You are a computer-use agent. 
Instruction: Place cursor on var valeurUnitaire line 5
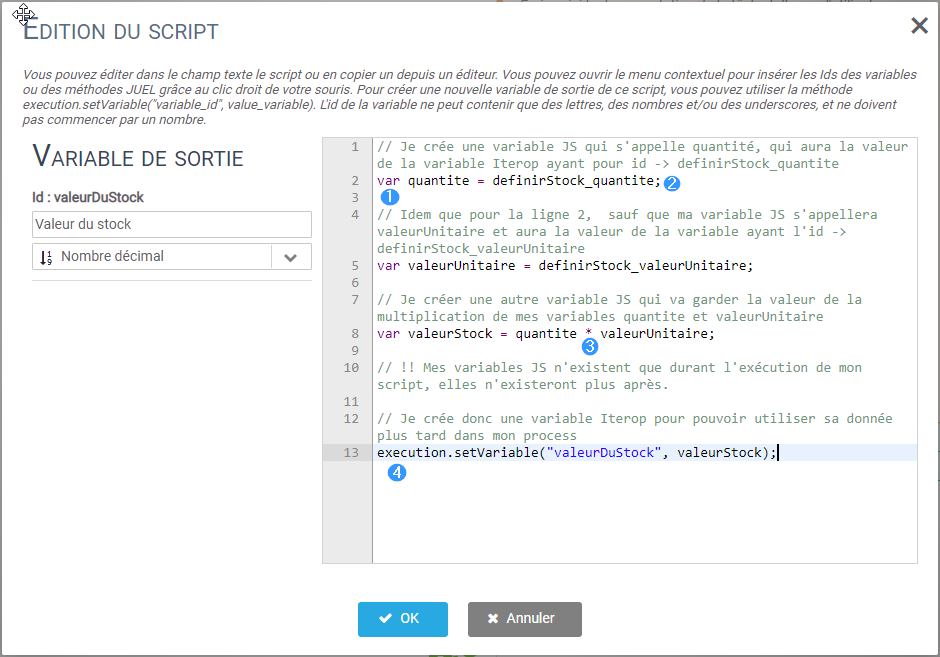[565, 266]
